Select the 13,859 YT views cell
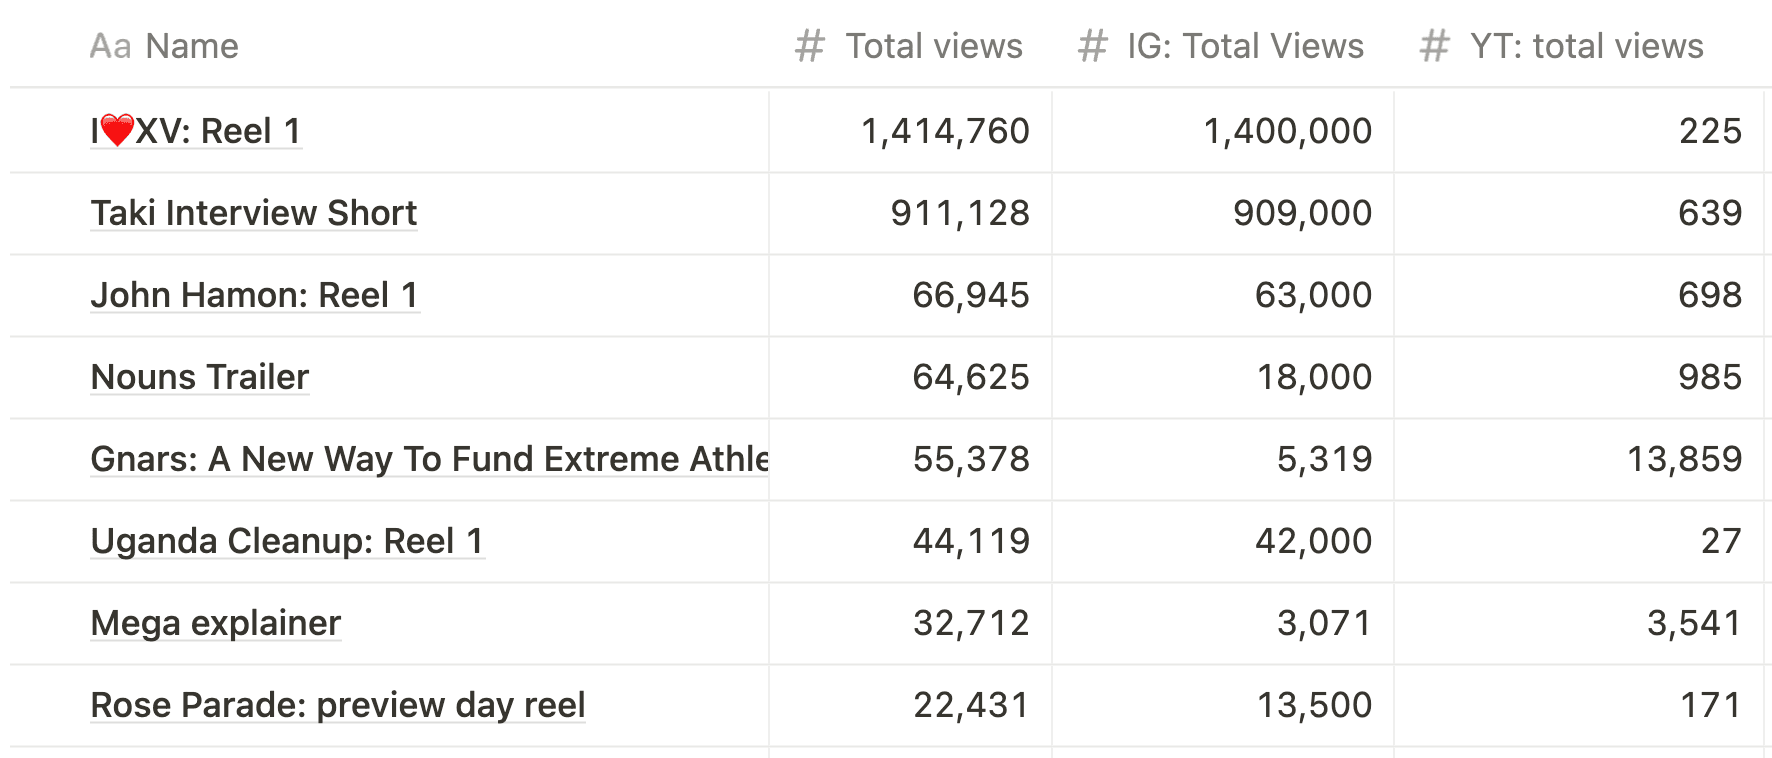Image resolution: width=1772 pixels, height=758 pixels. (1684, 459)
